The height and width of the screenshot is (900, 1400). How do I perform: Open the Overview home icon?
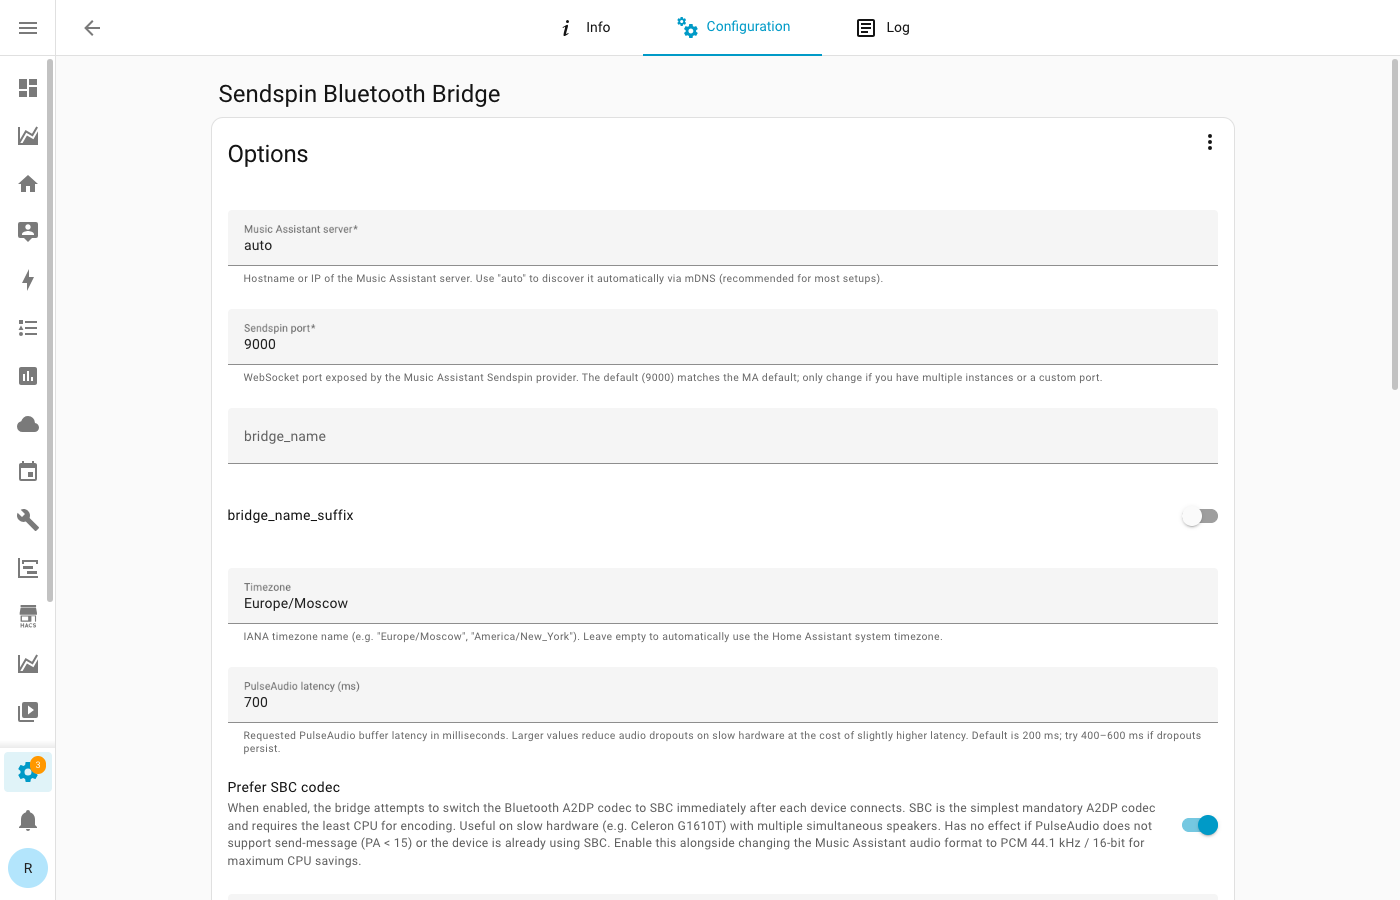tap(27, 183)
